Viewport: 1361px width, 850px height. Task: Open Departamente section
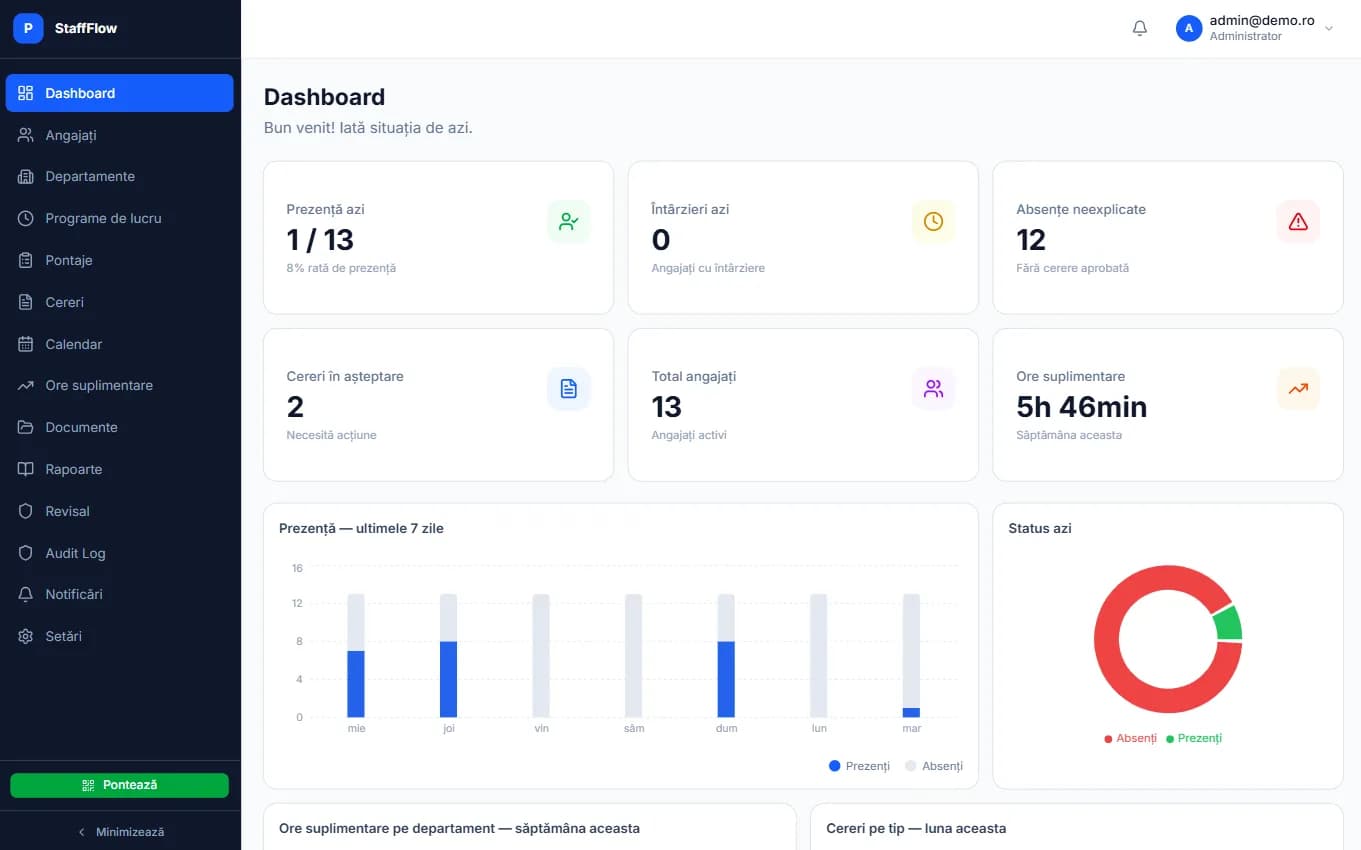pos(120,177)
